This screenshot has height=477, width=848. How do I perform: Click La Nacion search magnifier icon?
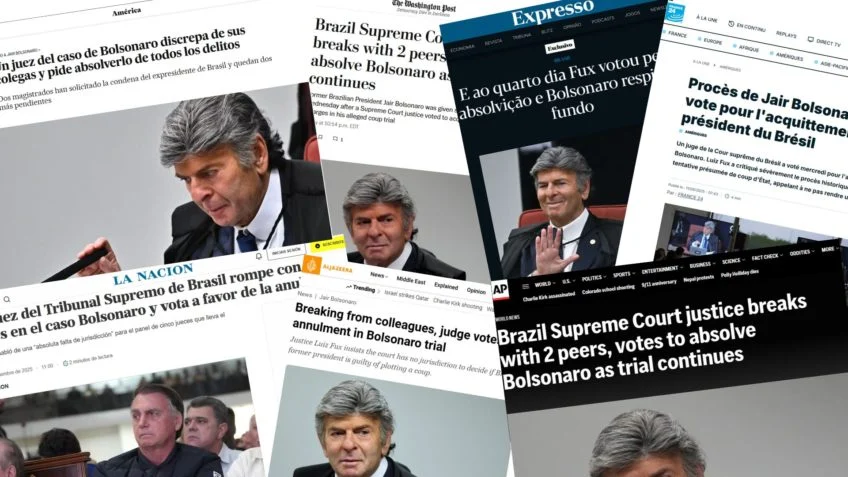point(7,299)
